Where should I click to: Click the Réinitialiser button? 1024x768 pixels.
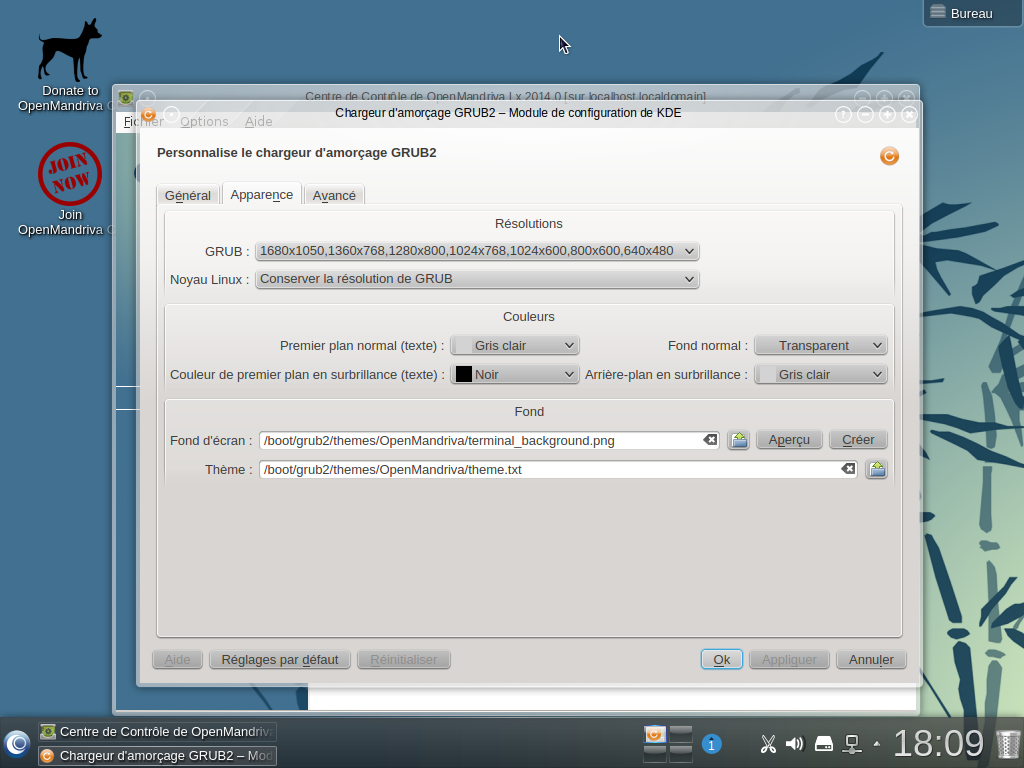click(x=404, y=660)
